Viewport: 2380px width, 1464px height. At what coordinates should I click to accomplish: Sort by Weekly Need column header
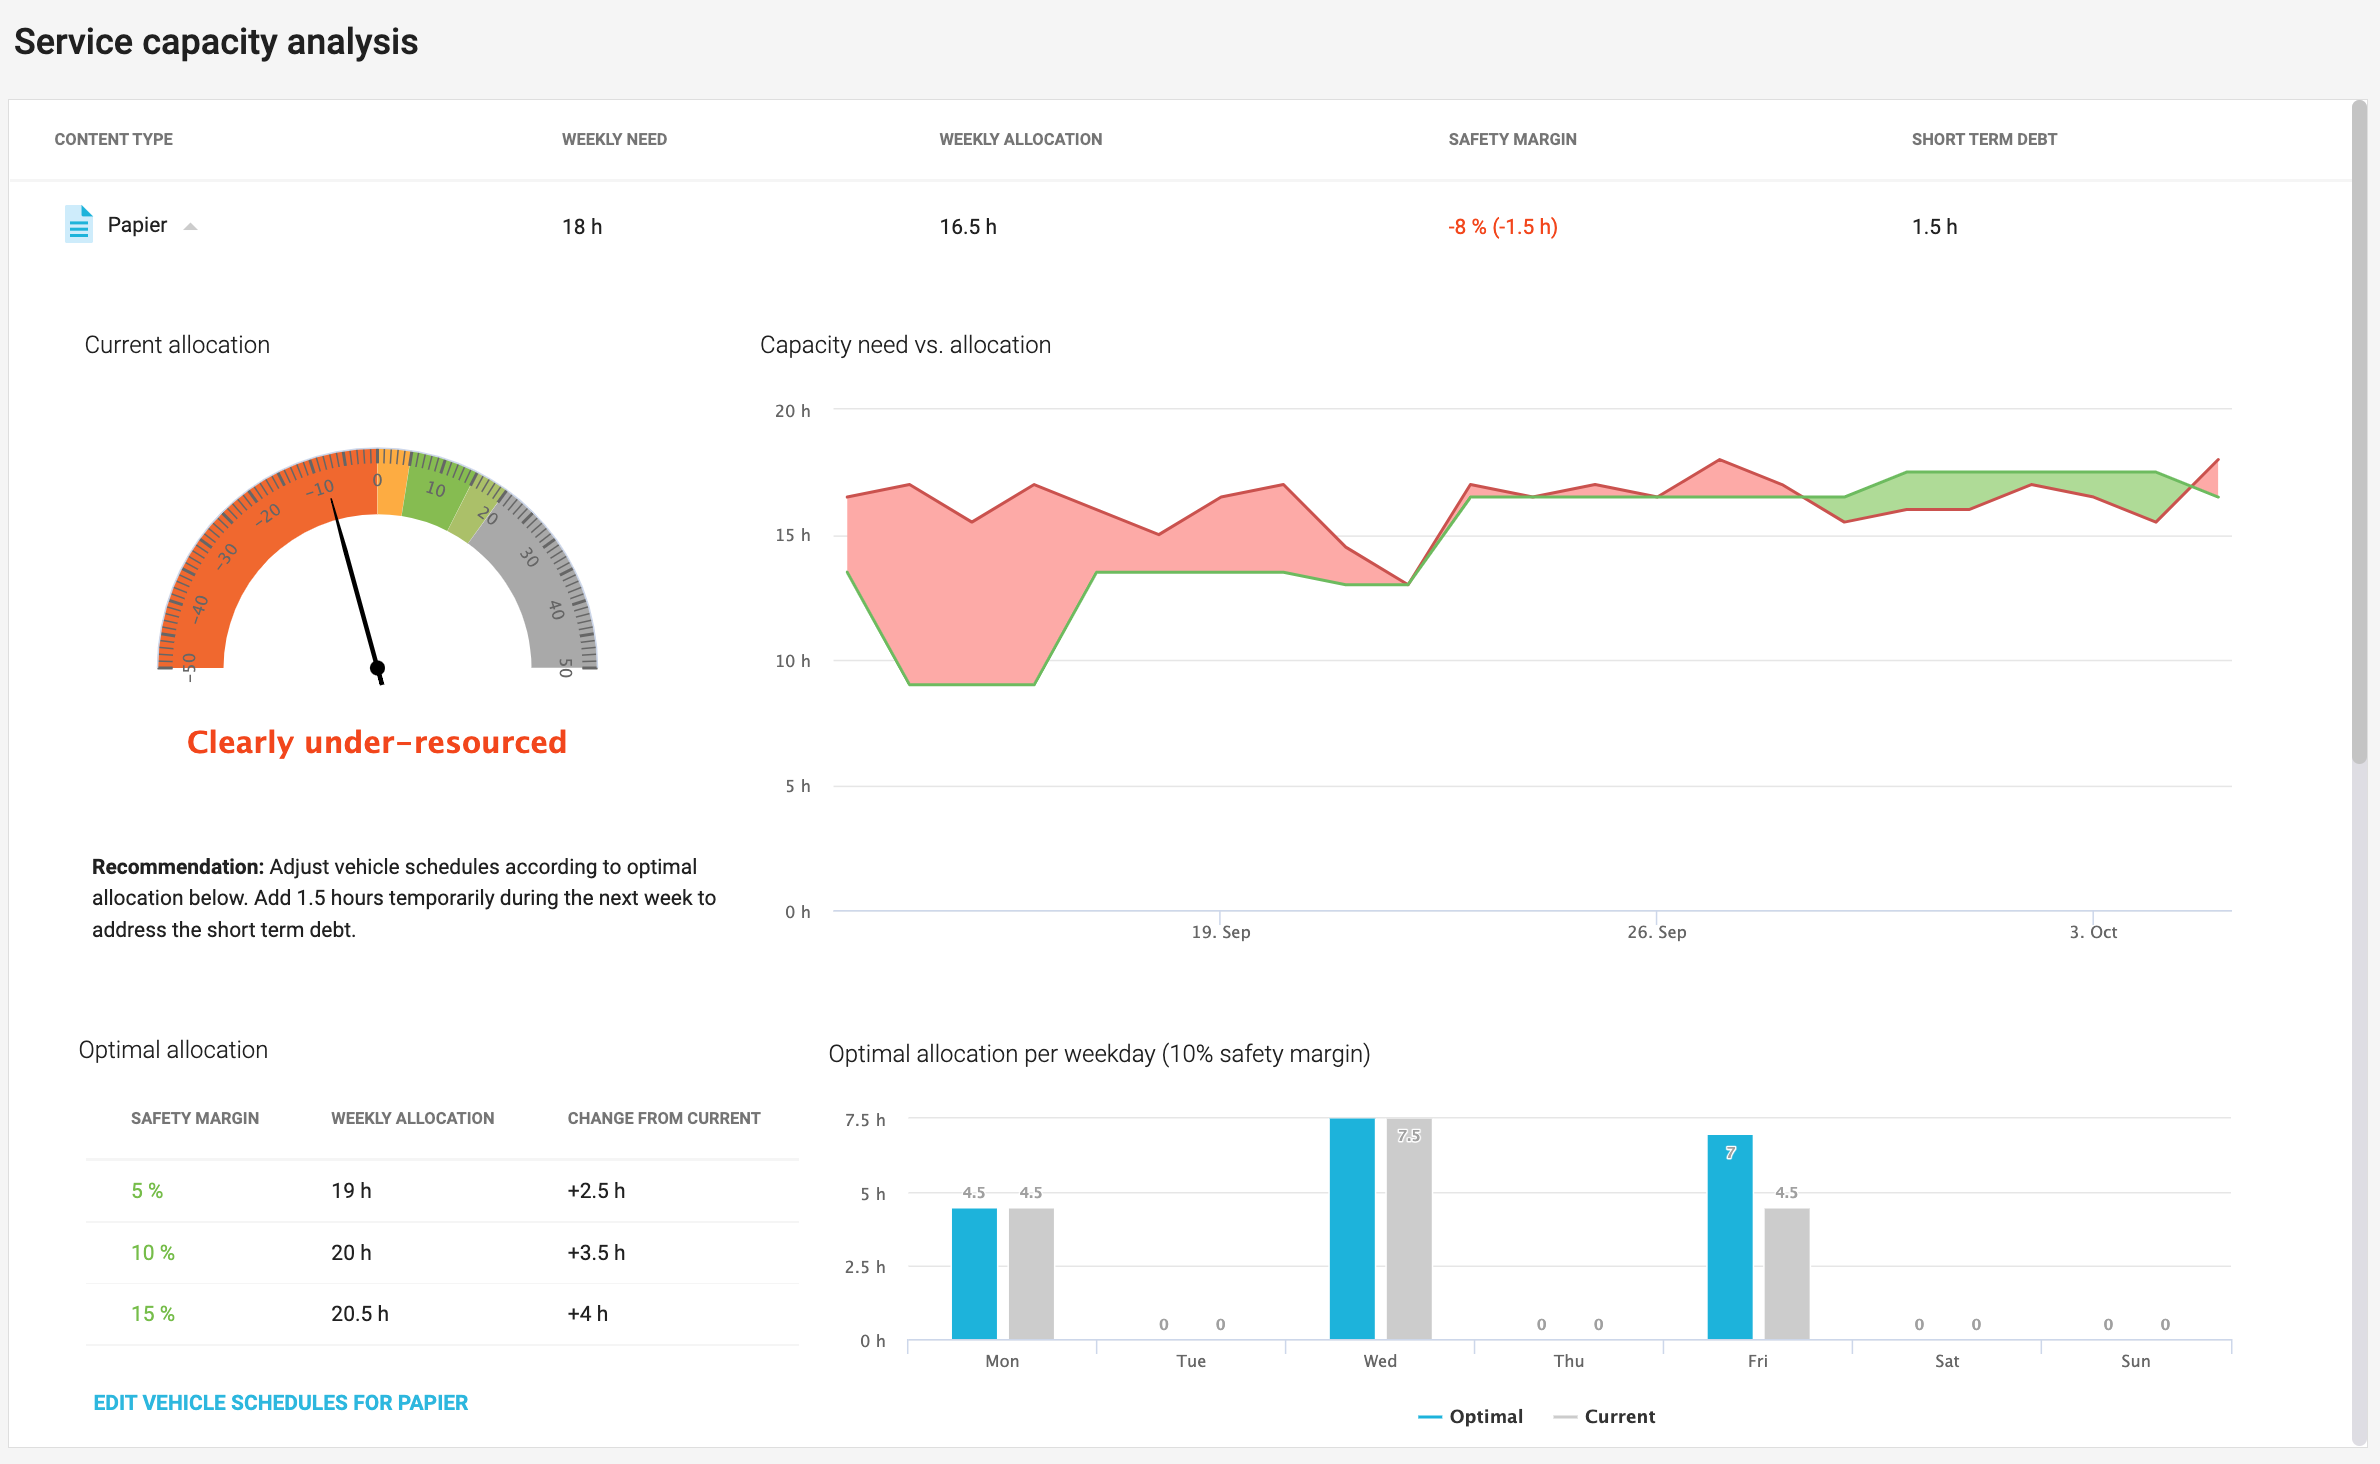[614, 139]
